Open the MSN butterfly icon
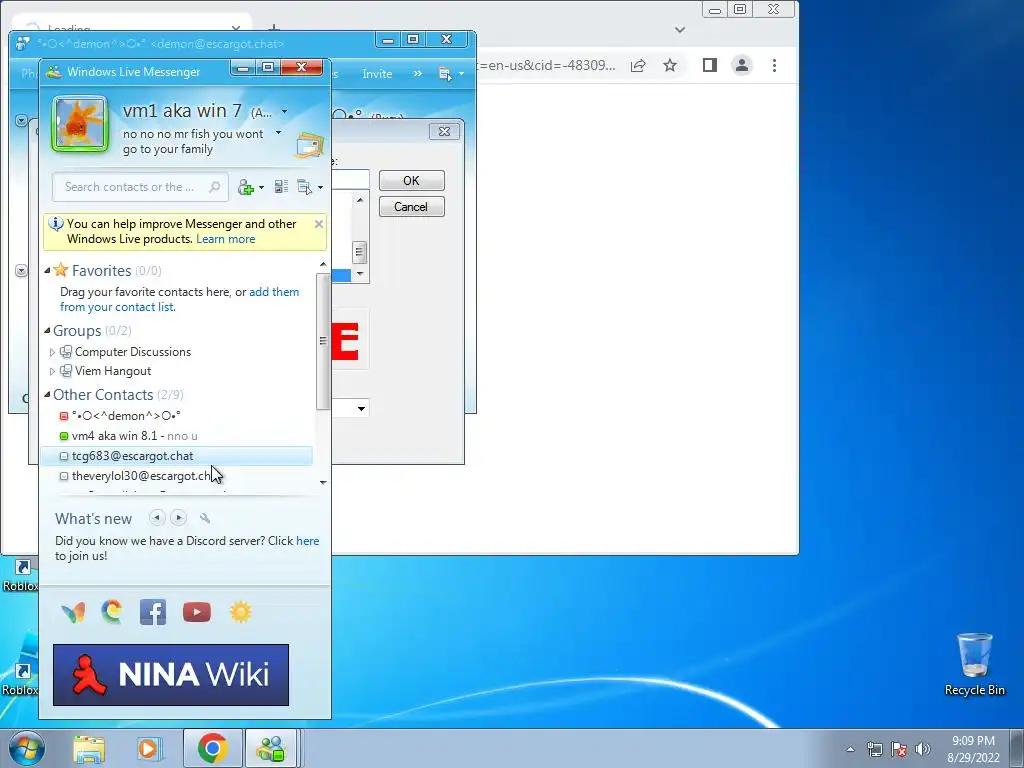The image size is (1024, 768). click(x=73, y=612)
